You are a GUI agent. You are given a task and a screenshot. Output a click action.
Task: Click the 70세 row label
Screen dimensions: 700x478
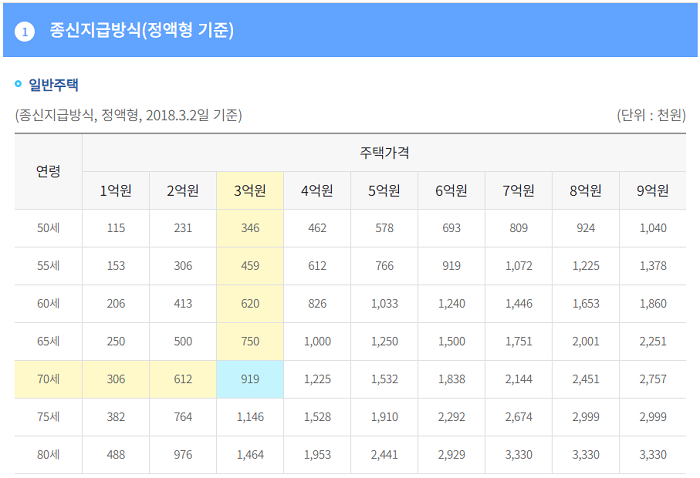48,379
